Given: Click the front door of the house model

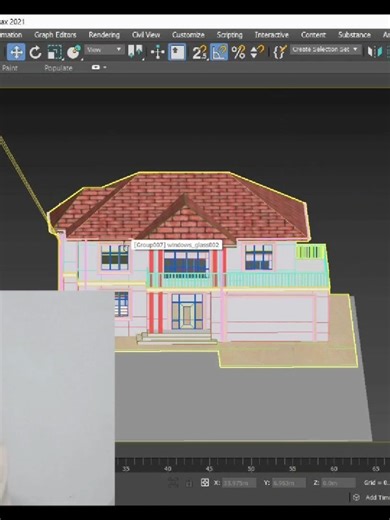Looking at the screenshot, I should click(x=187, y=315).
